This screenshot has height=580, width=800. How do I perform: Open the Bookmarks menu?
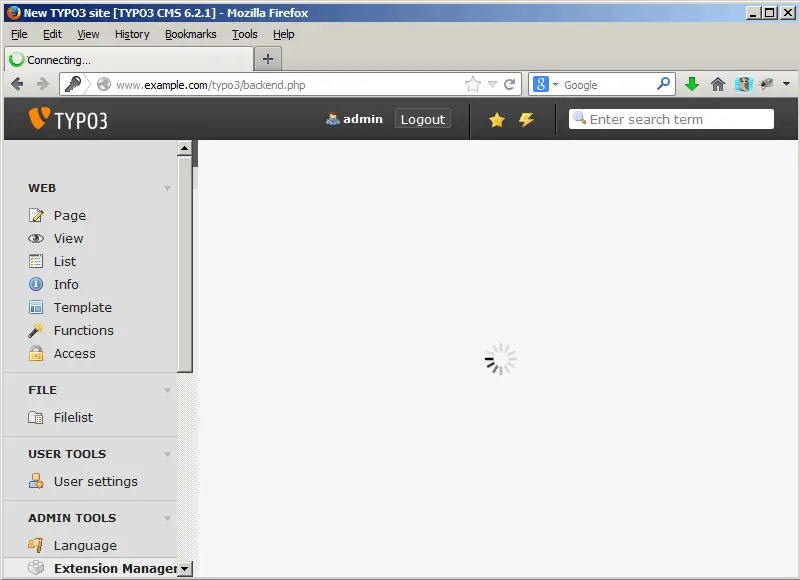pos(191,34)
